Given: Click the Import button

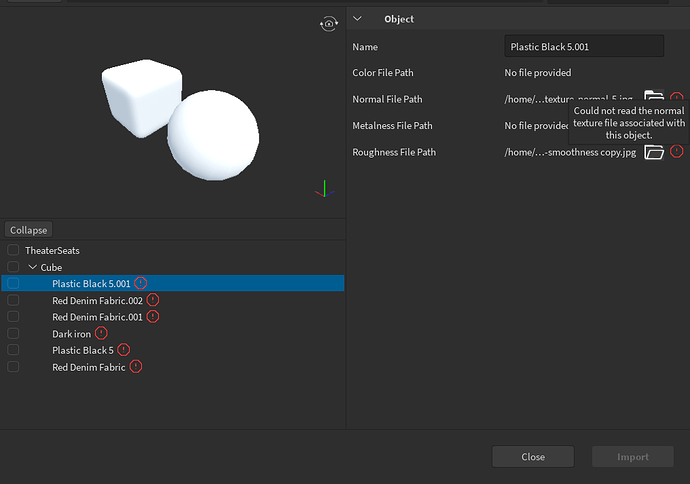Looking at the screenshot, I should point(632,457).
